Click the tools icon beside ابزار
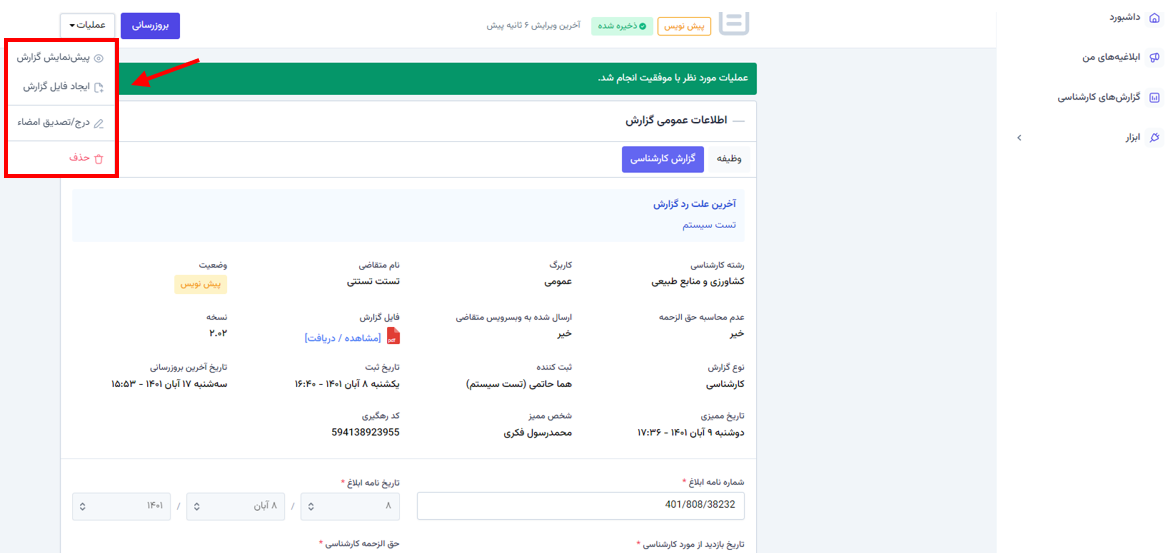 point(1155,138)
